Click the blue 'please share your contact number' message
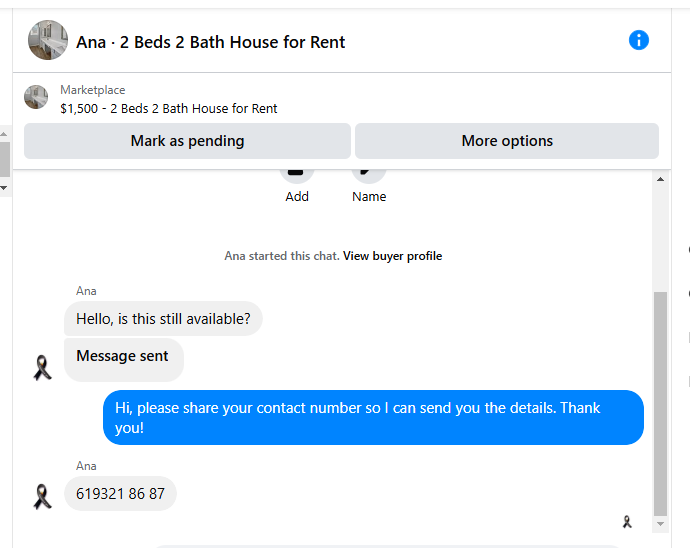Screen dimensions: 690x548 [373, 417]
